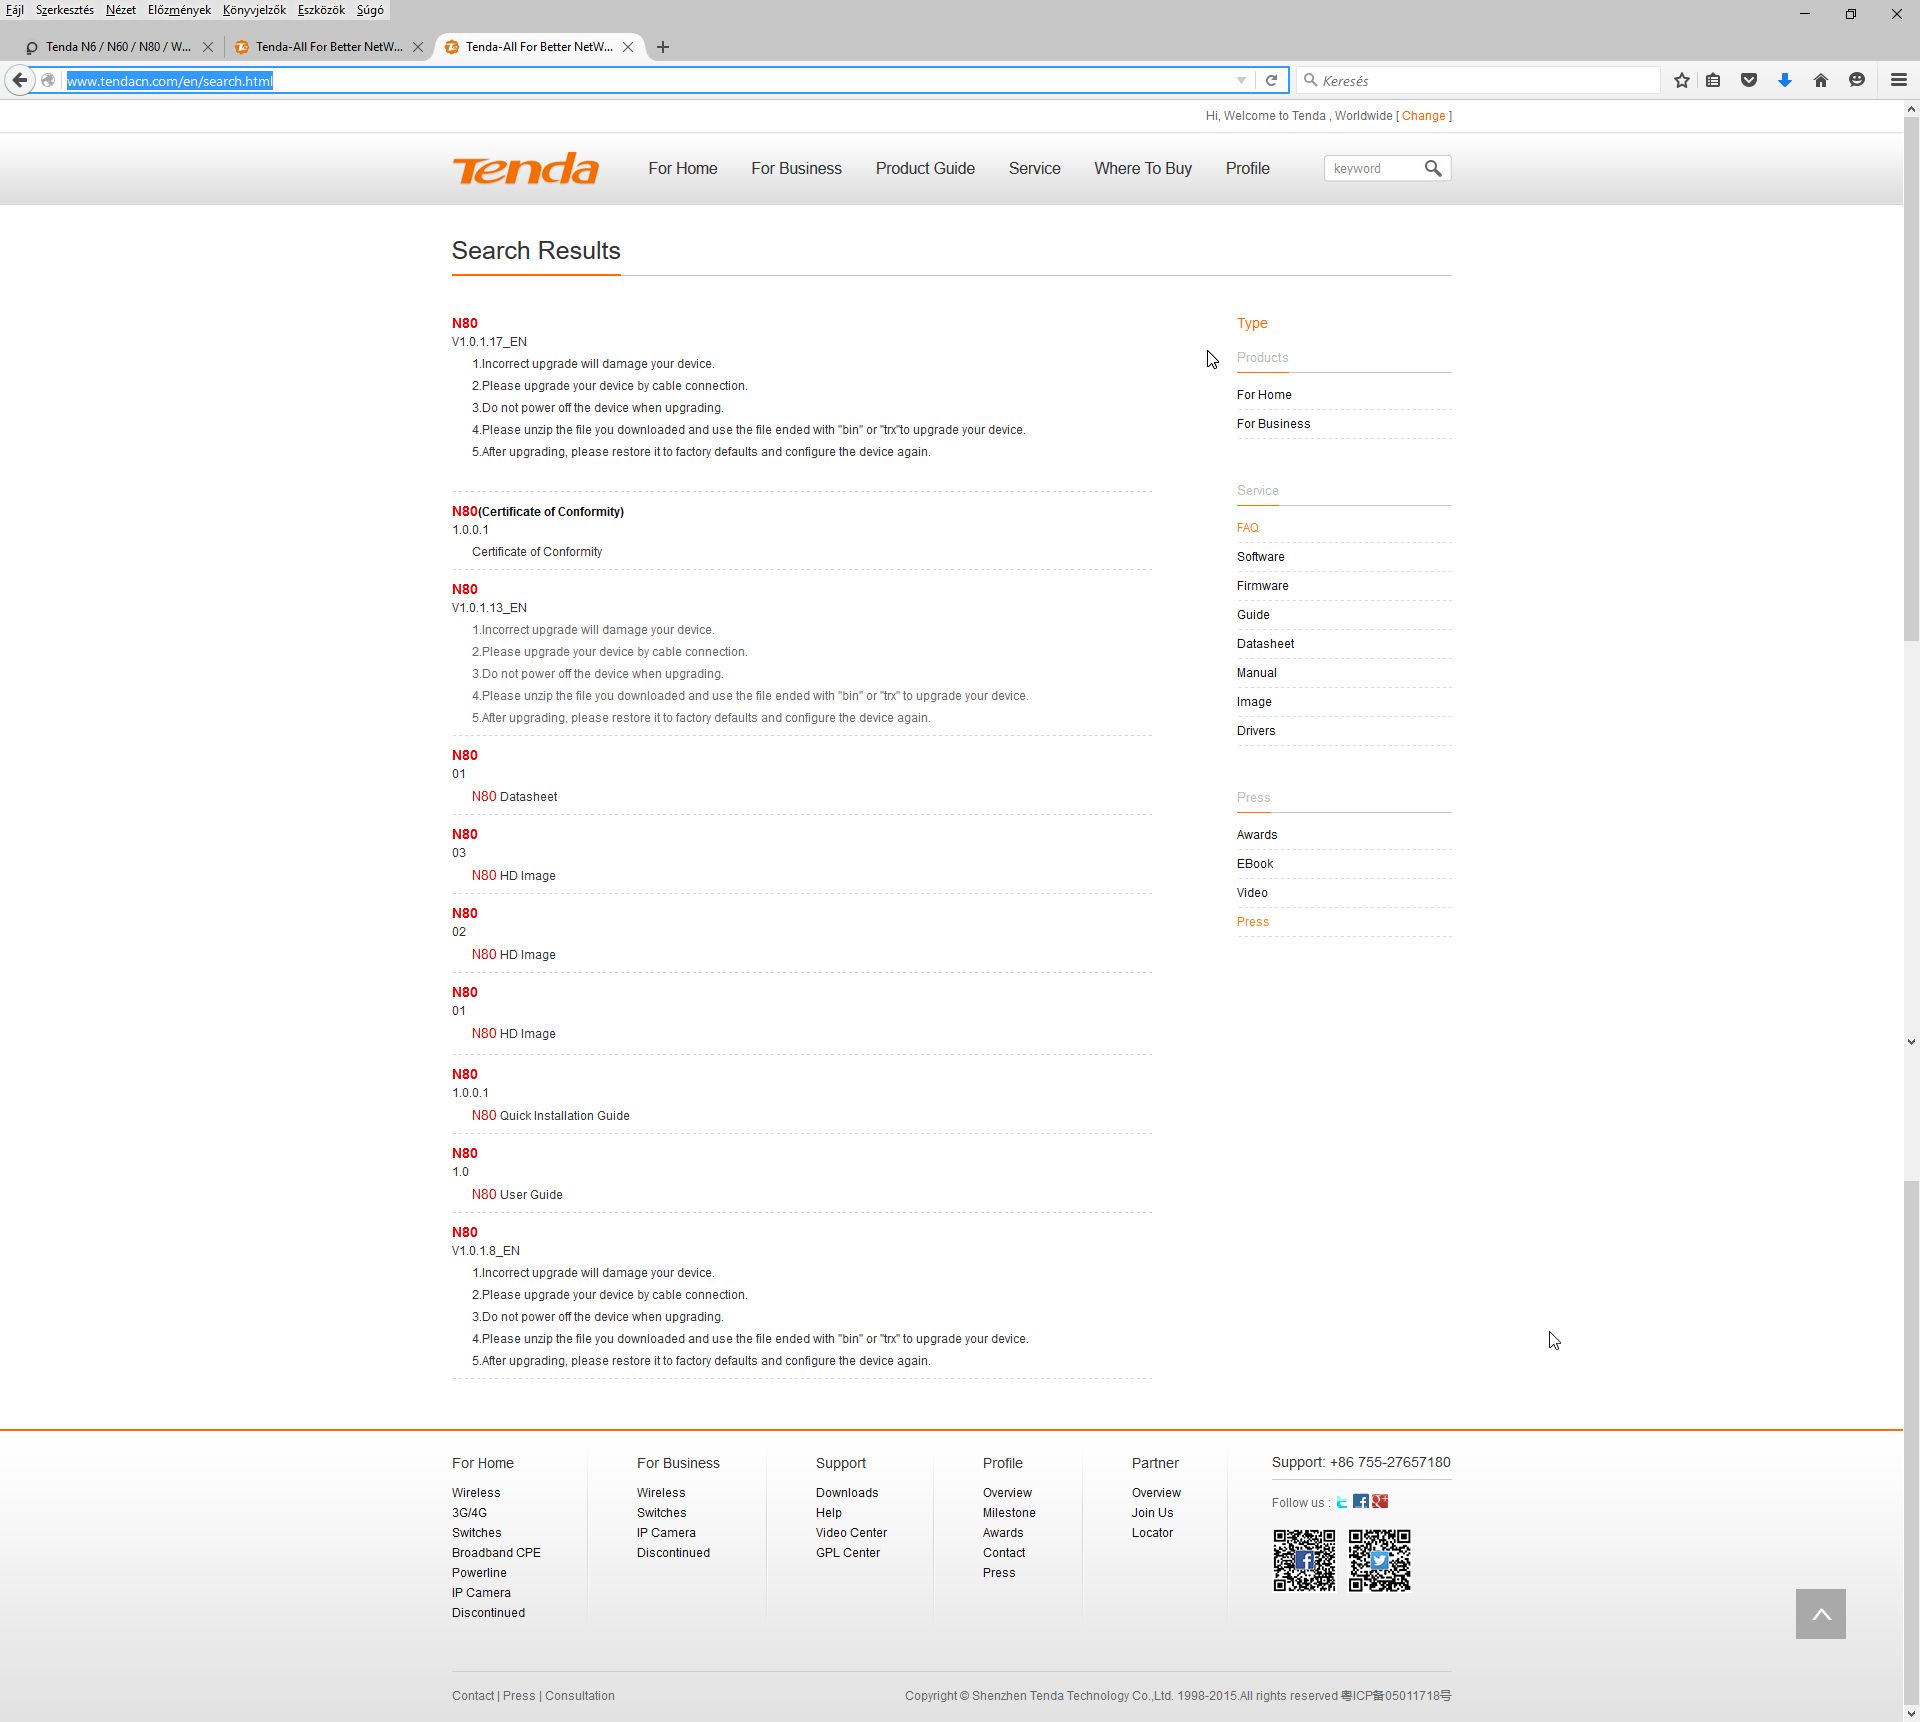Open GPL Center in footer Support
The height and width of the screenshot is (1722, 1920).
click(848, 1553)
